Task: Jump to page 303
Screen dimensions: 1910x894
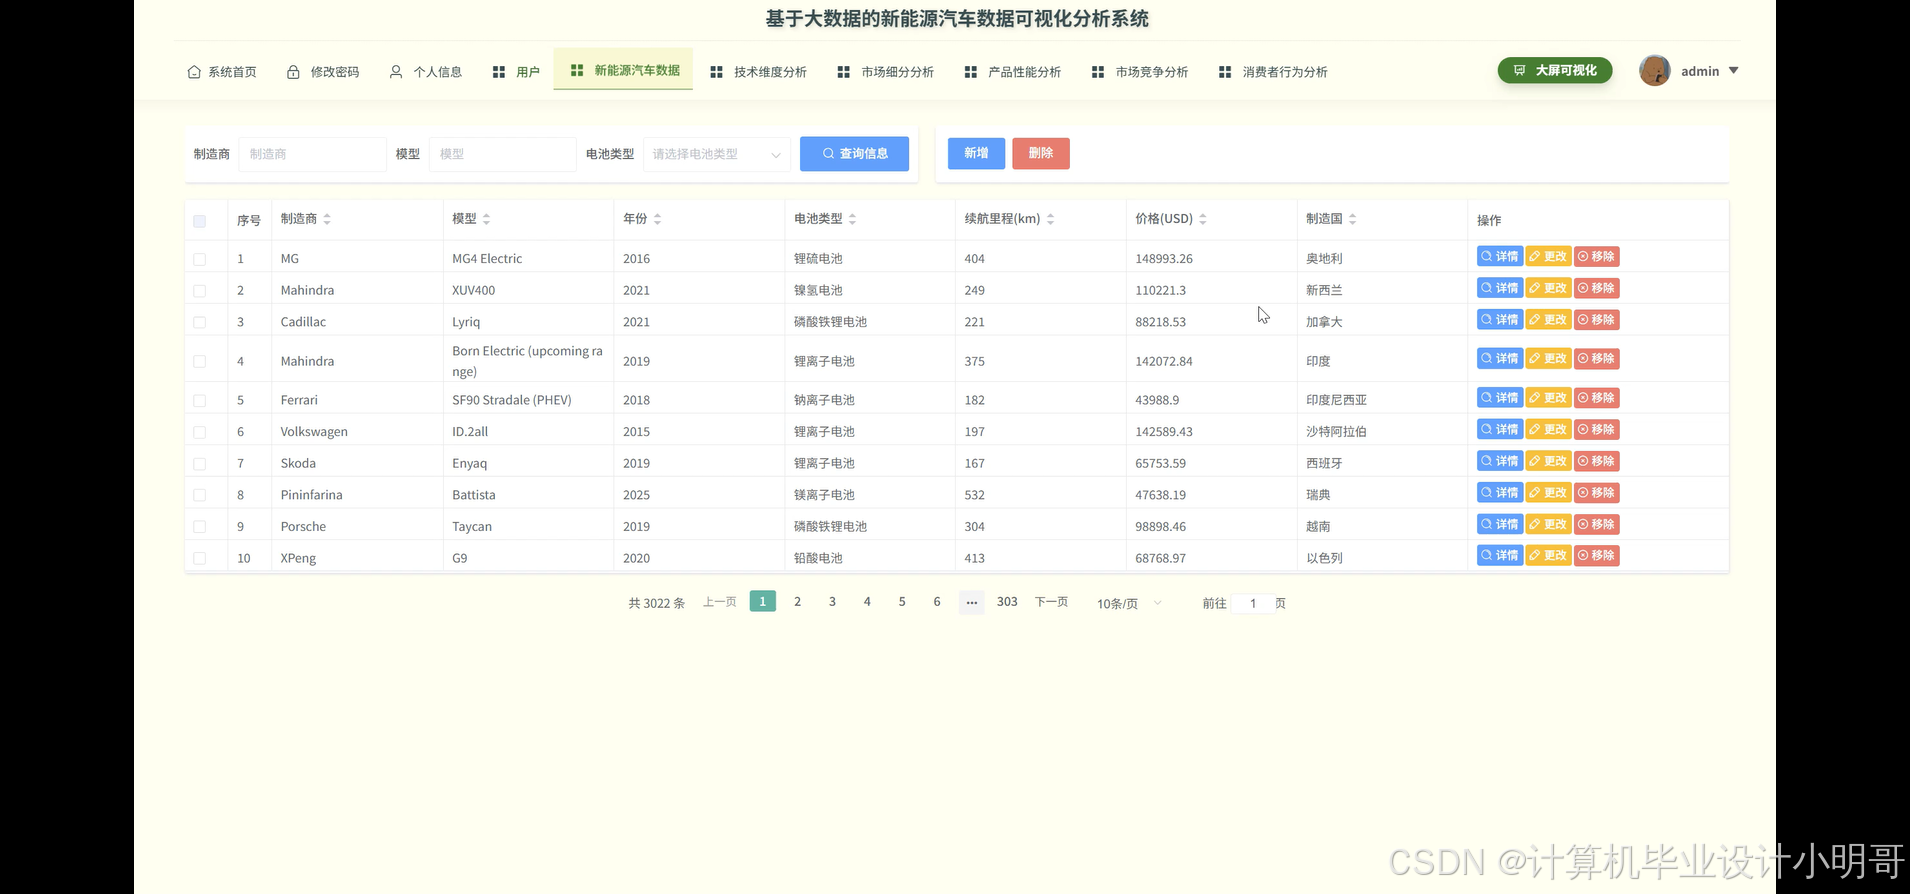Action: pyautogui.click(x=1007, y=602)
